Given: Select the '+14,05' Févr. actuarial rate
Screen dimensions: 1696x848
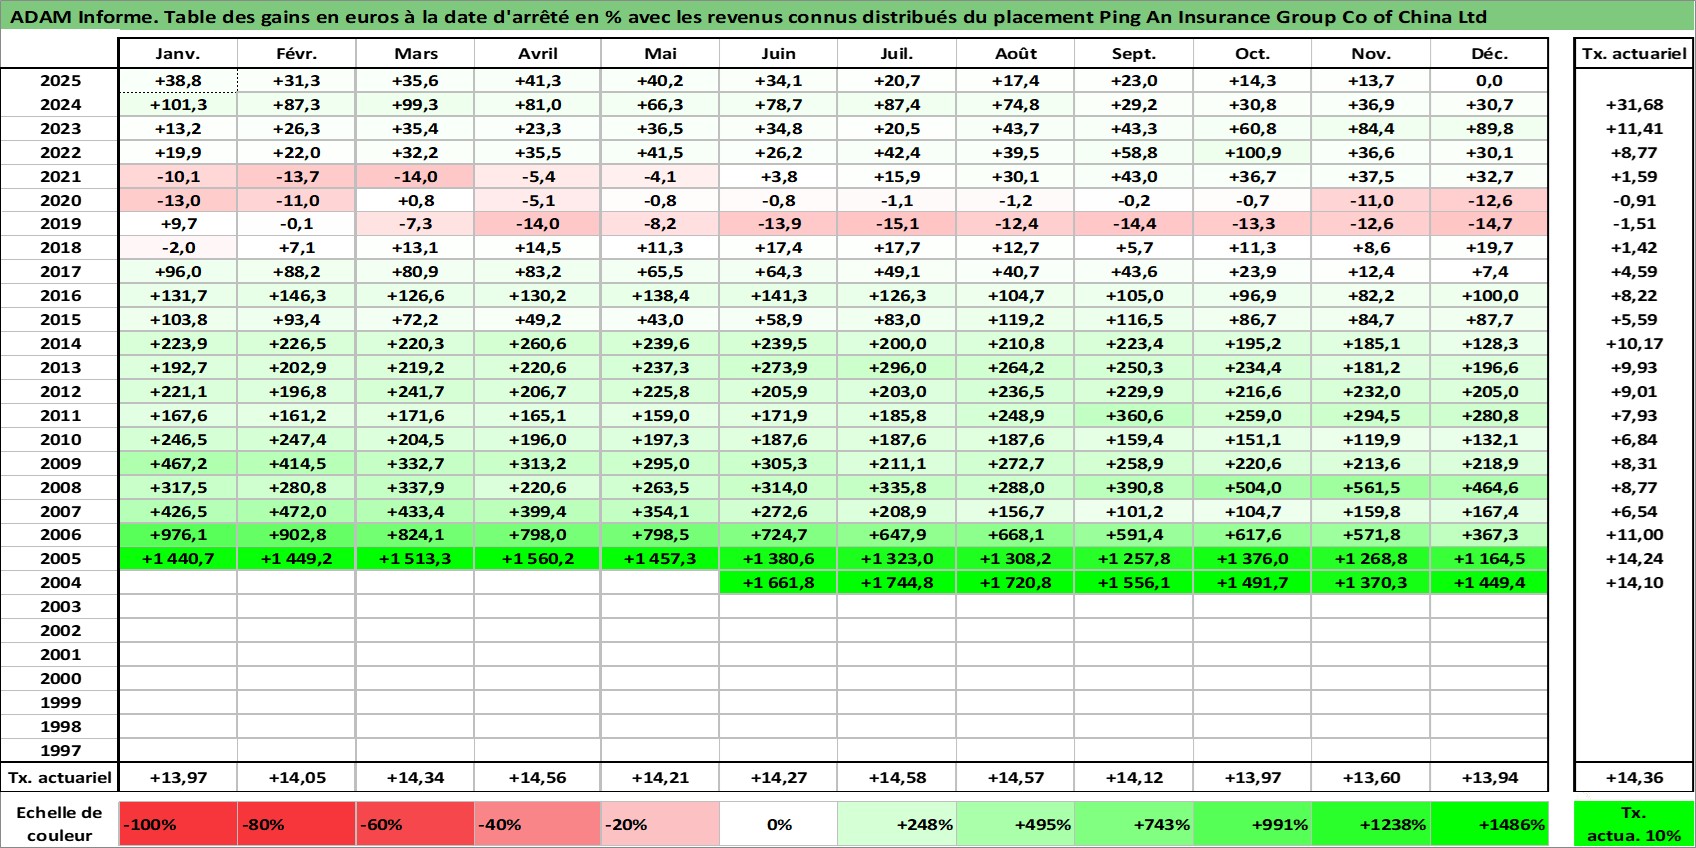Looking at the screenshot, I should pos(297,777).
